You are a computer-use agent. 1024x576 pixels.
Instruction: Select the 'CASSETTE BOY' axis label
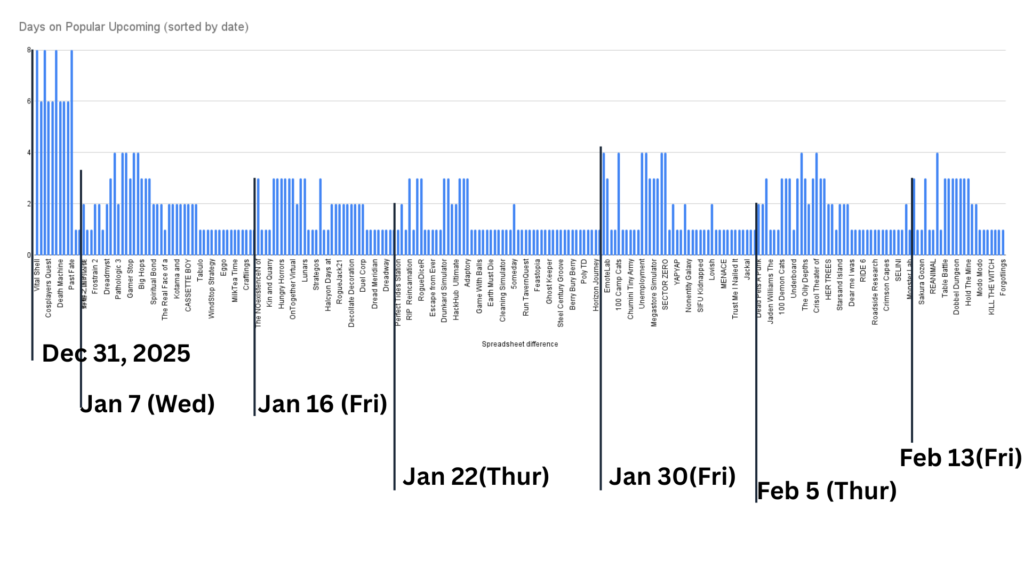point(189,284)
